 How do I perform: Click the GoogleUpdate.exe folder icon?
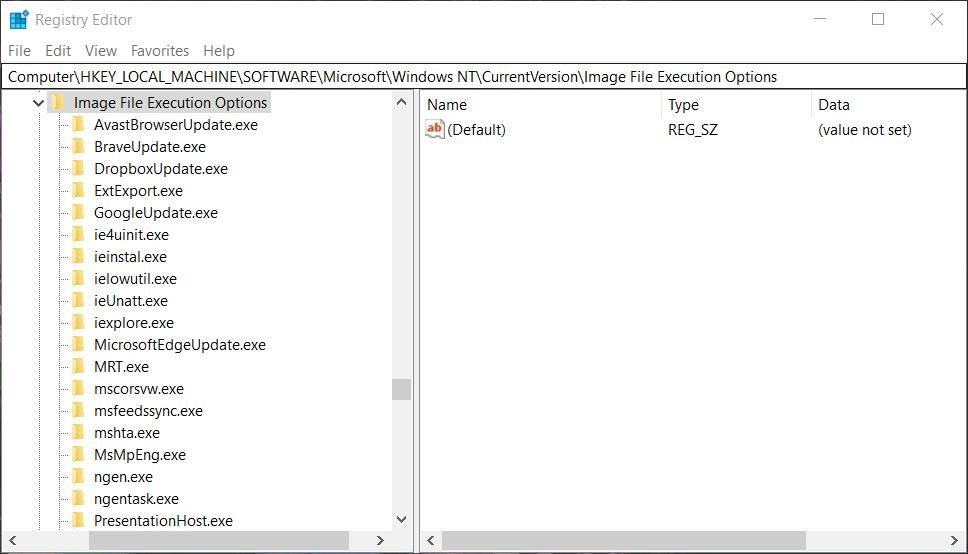(78, 213)
